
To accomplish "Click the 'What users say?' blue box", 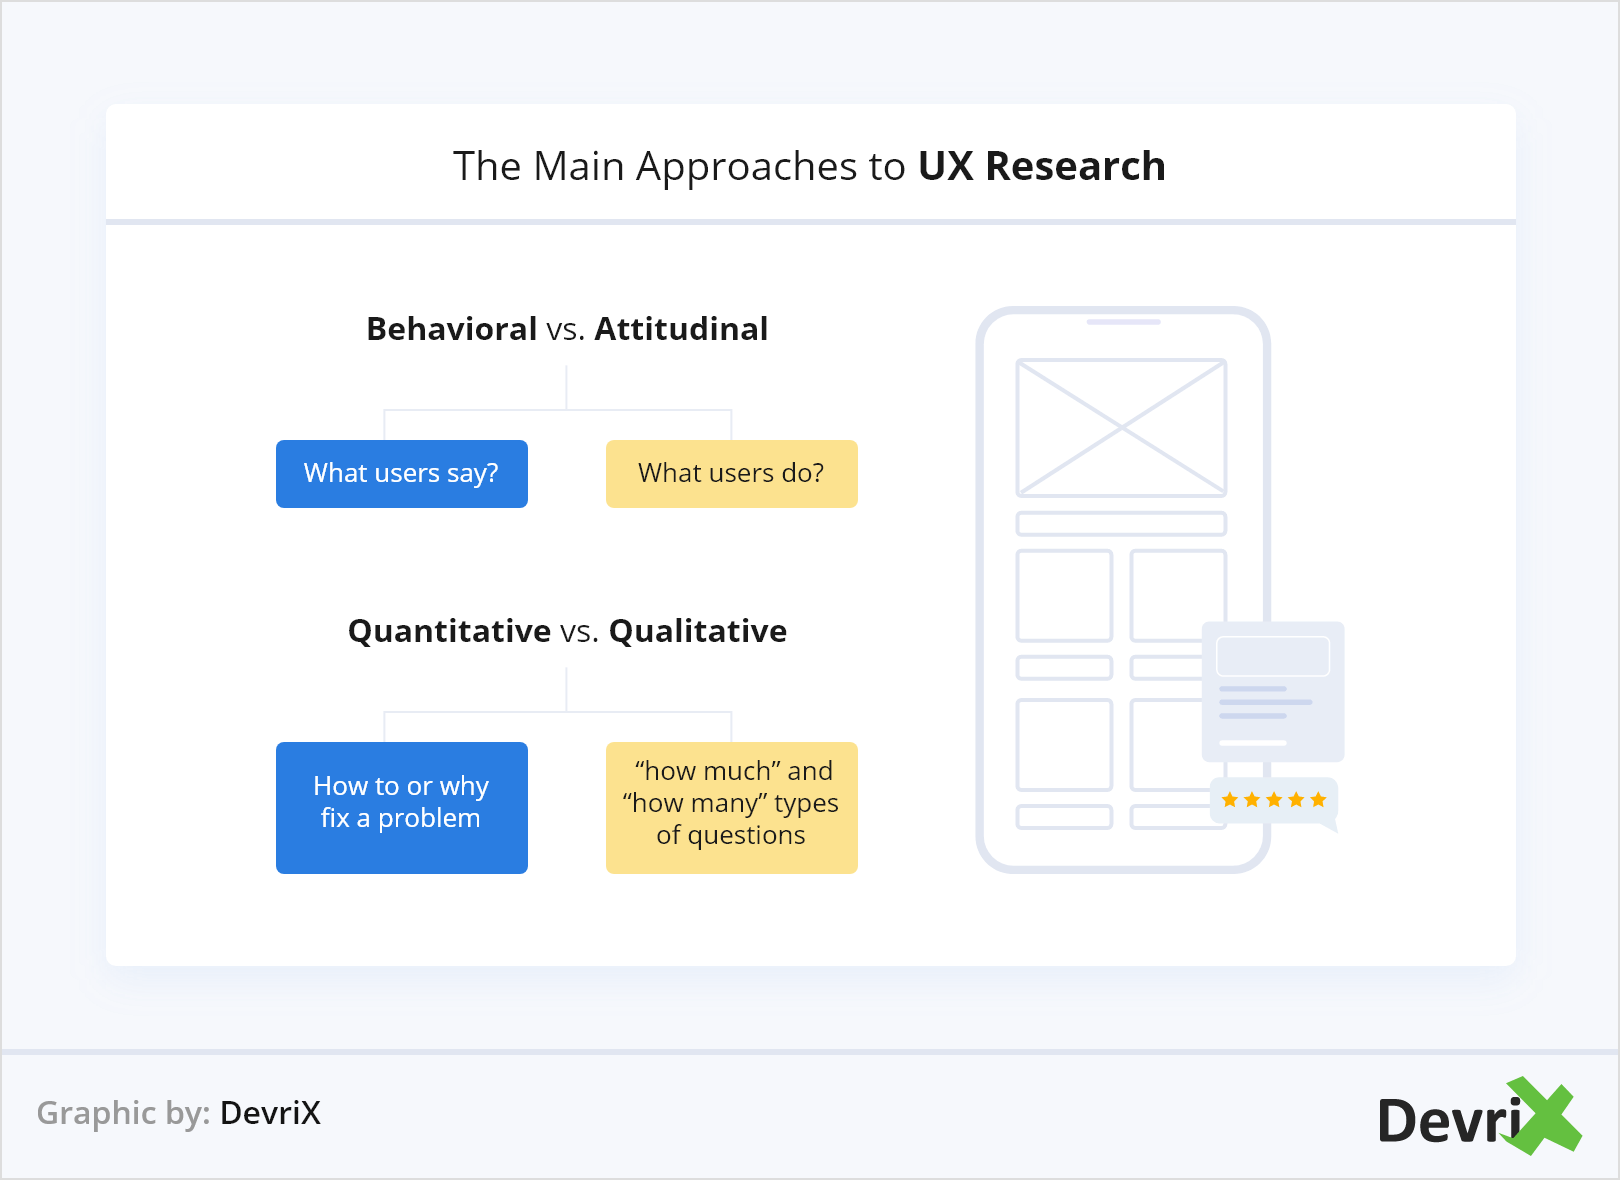I will (402, 474).
